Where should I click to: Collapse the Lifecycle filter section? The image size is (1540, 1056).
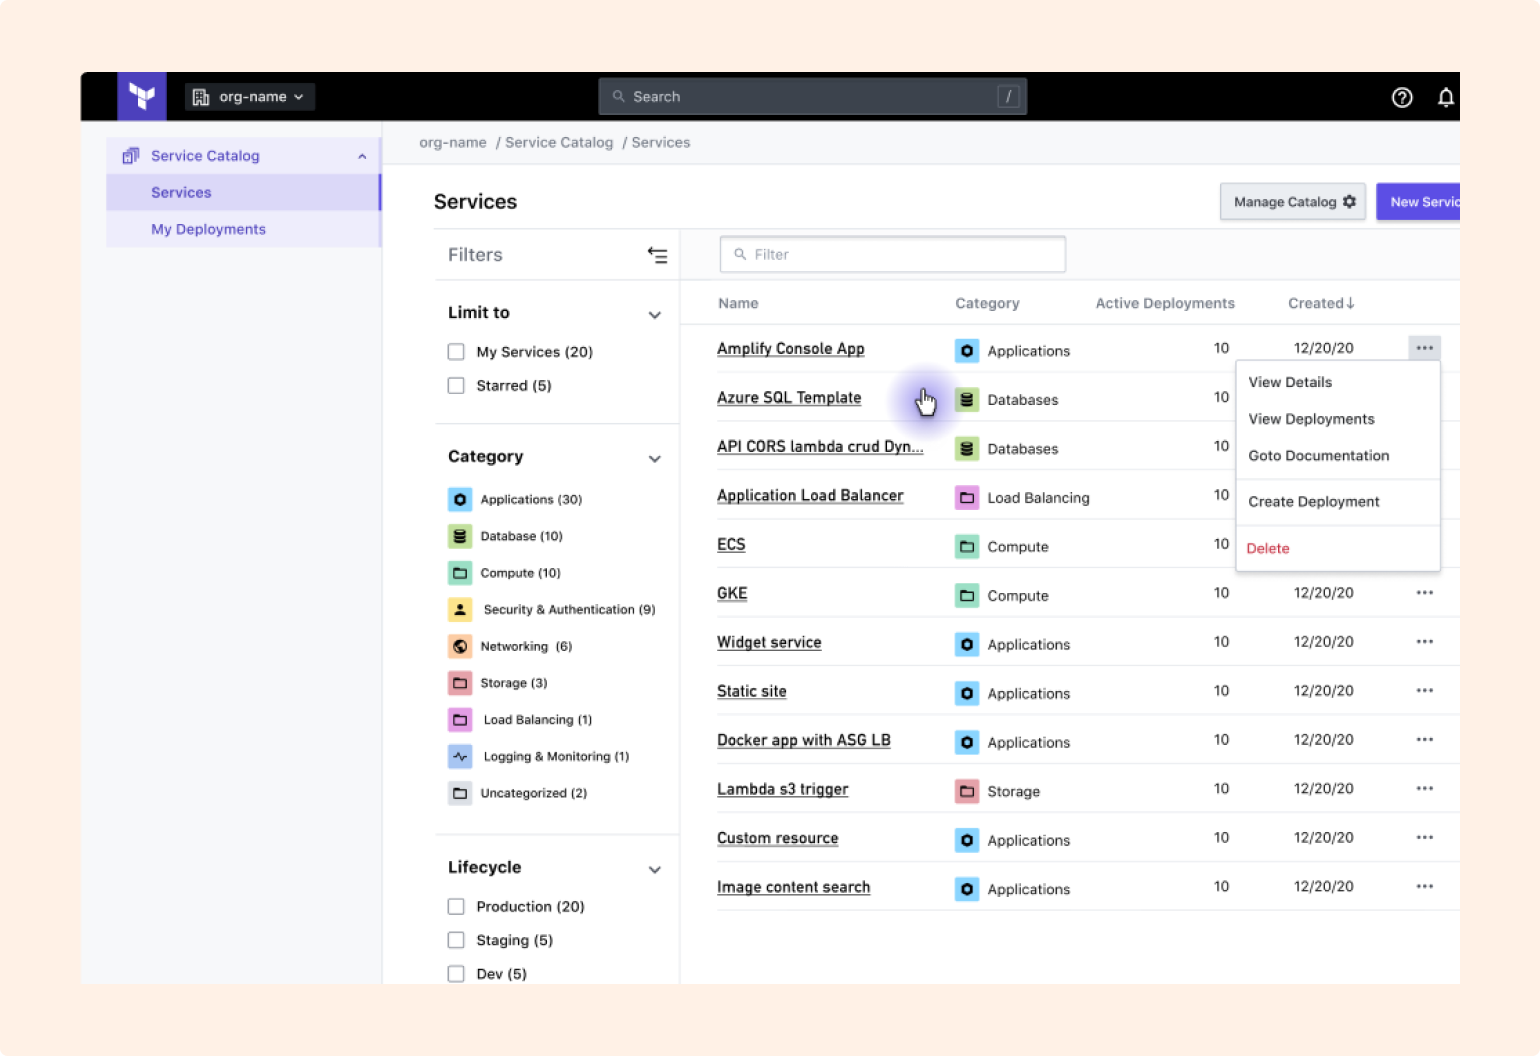pos(655,870)
